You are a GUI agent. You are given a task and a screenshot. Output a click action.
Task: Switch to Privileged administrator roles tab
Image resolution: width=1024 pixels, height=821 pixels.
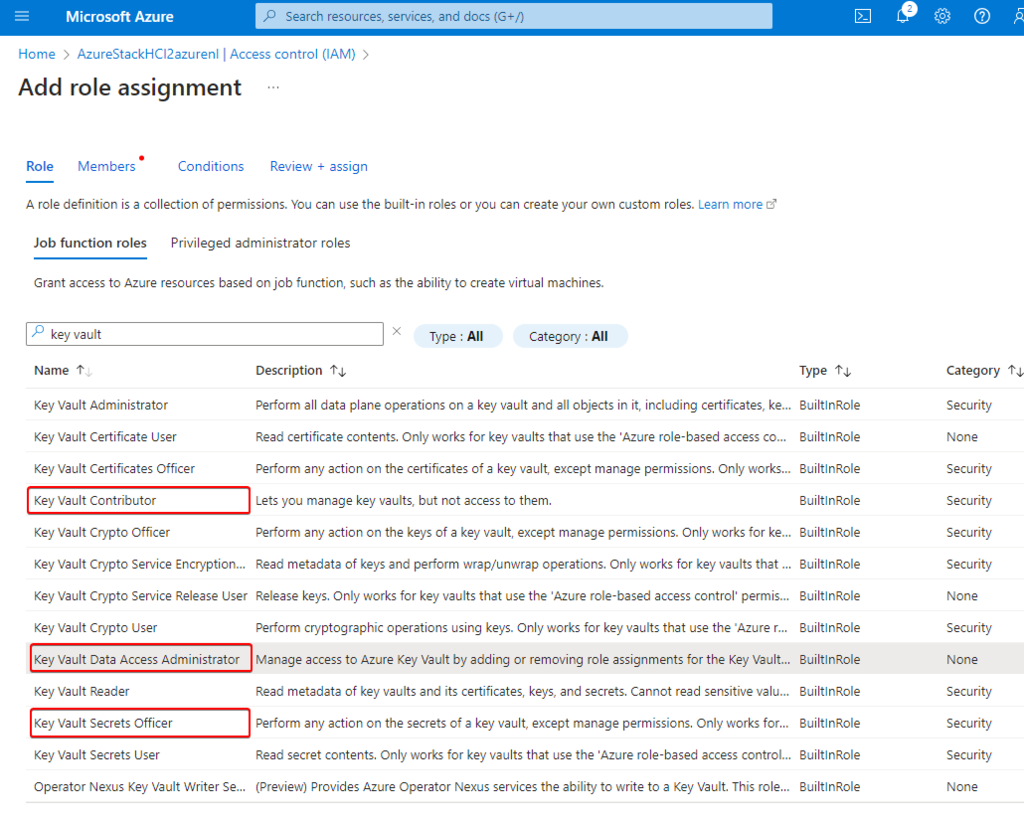point(260,243)
